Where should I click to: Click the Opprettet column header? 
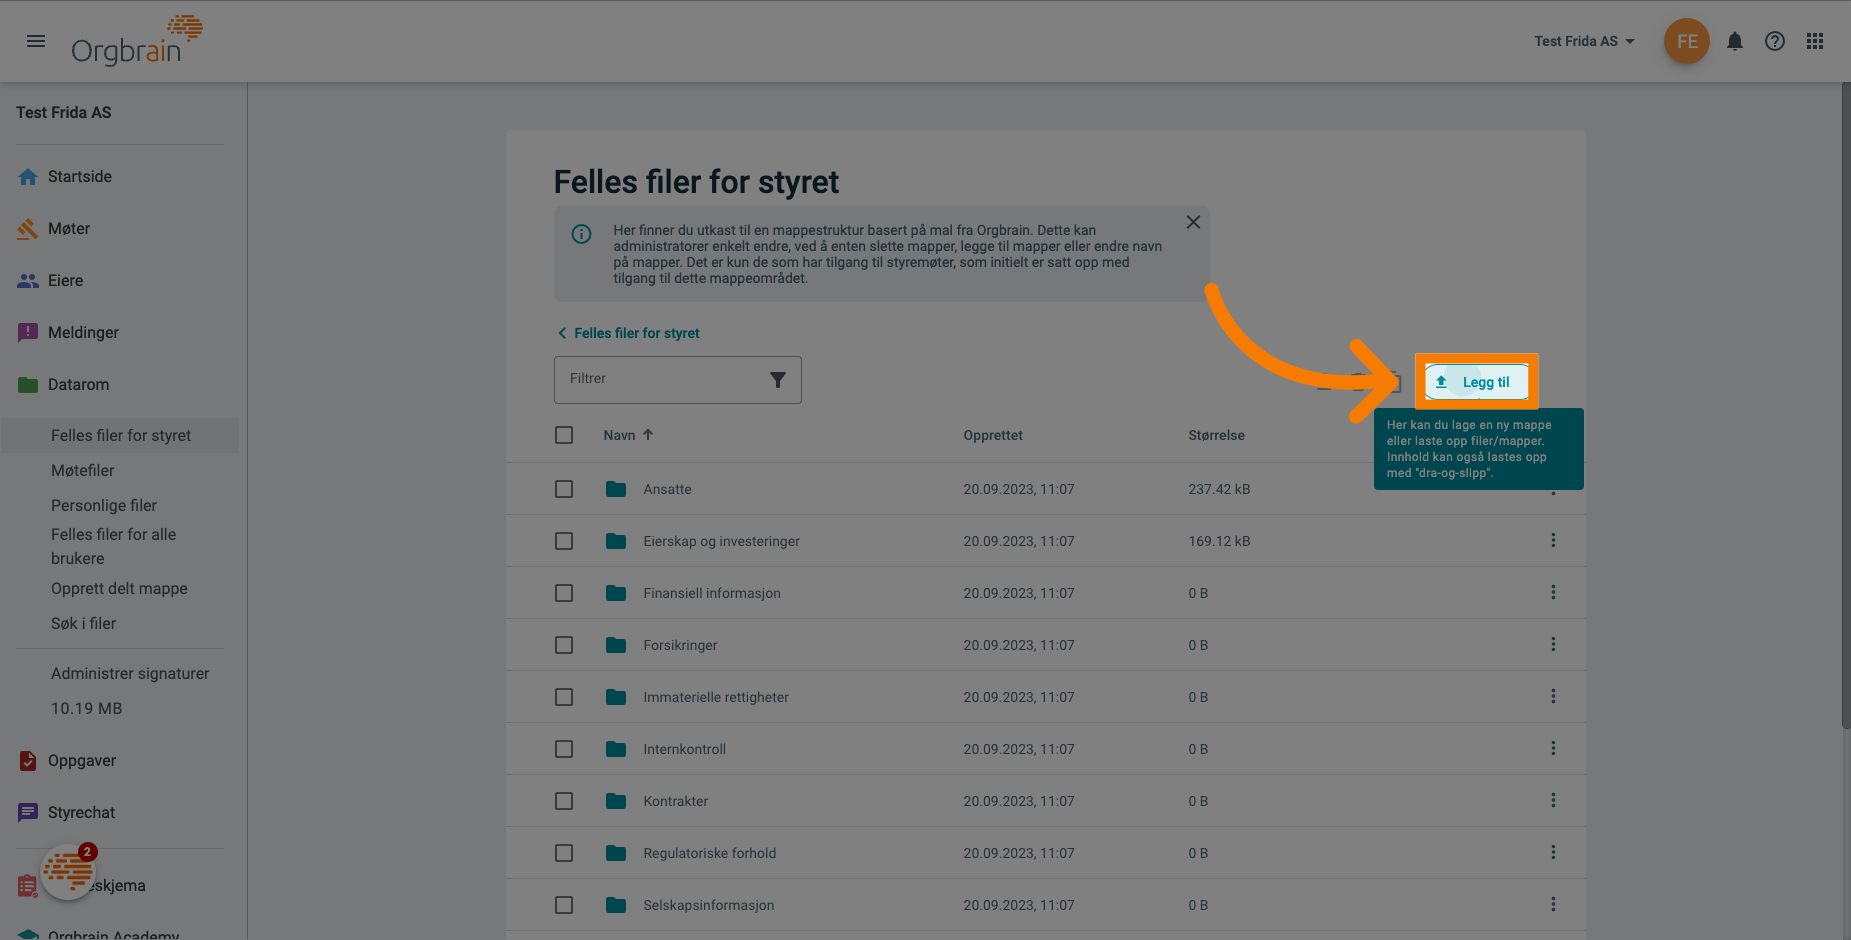[993, 435]
